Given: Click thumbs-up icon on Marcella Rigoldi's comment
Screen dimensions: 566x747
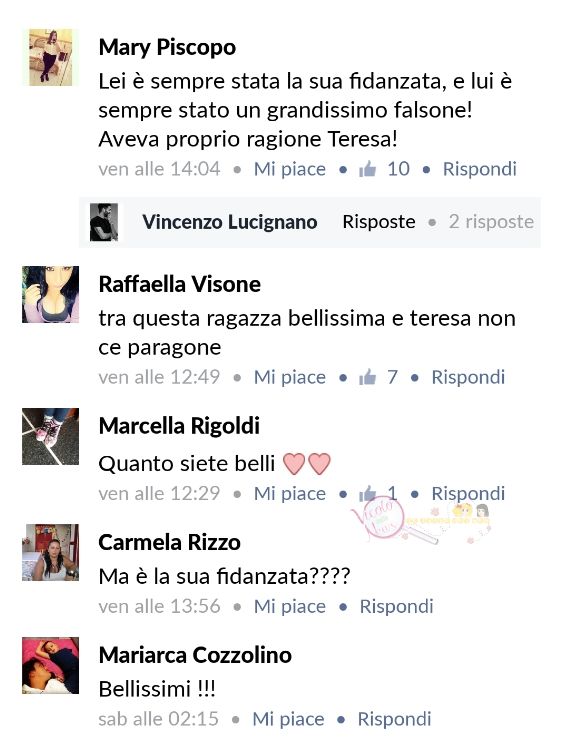Looking at the screenshot, I should coord(367,494).
